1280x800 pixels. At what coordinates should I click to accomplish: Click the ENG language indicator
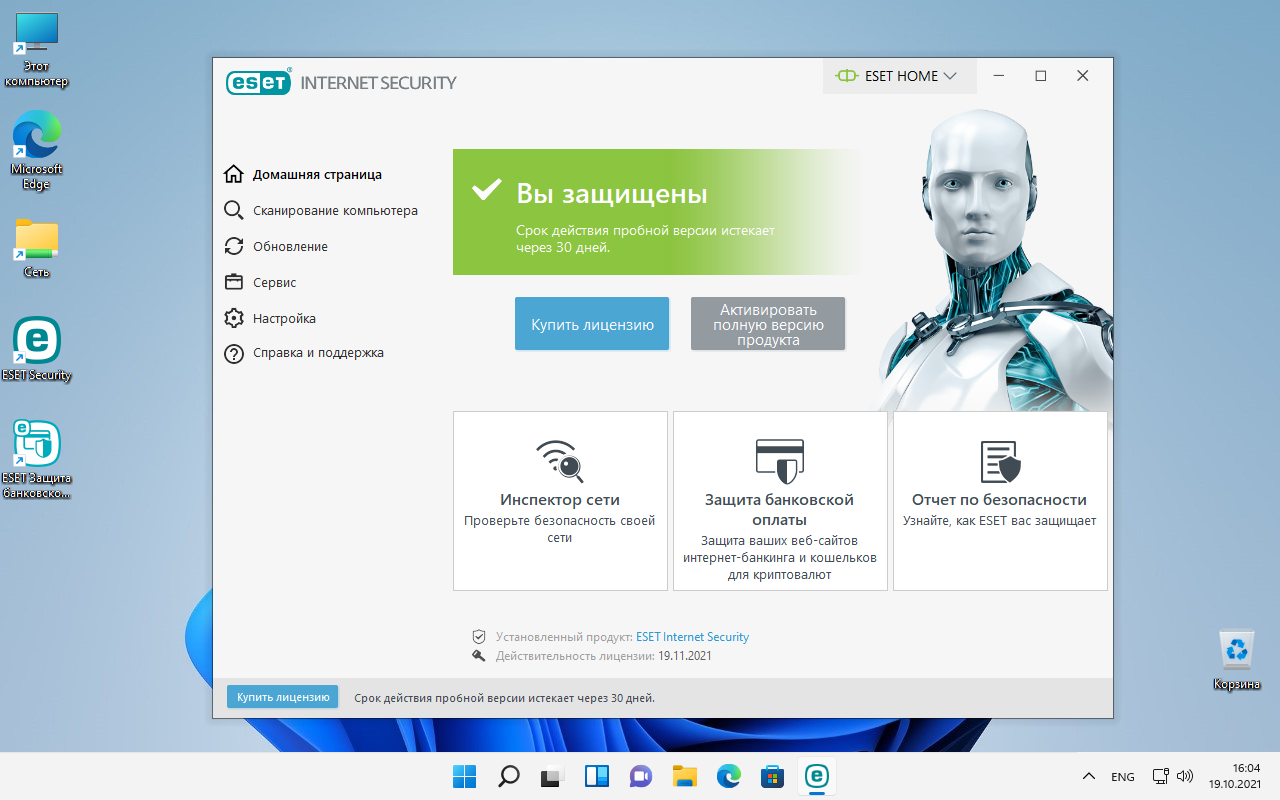click(x=1122, y=776)
